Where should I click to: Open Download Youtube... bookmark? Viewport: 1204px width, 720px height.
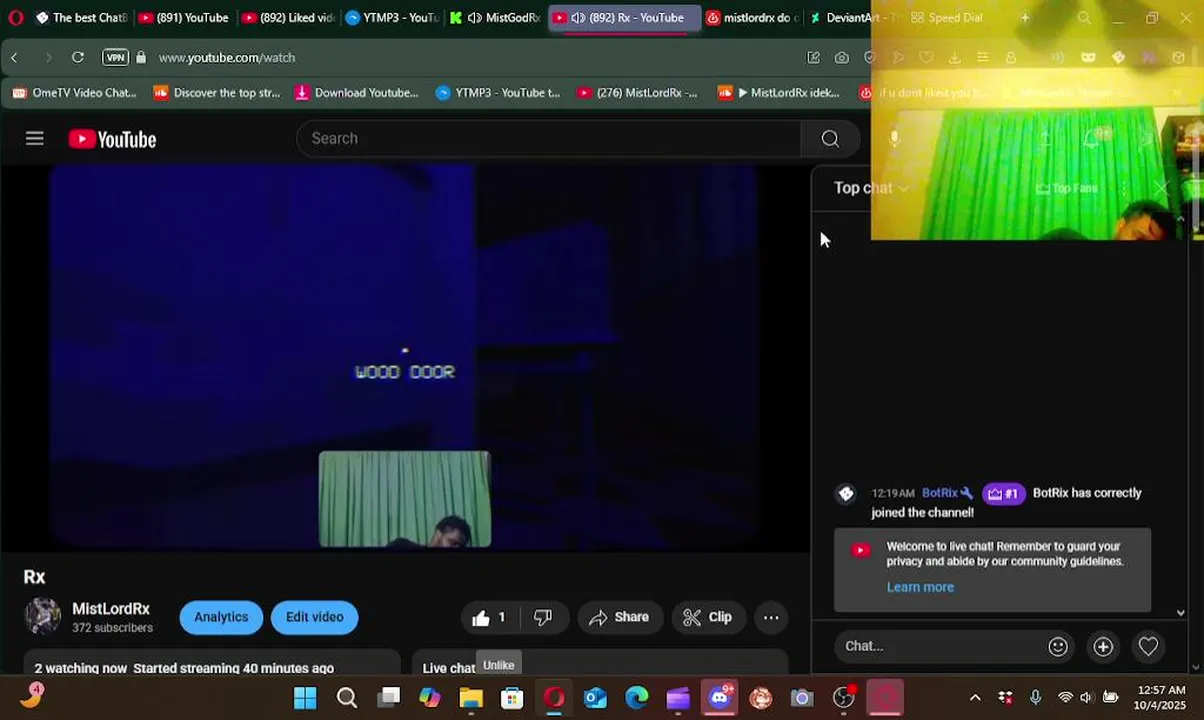click(357, 93)
